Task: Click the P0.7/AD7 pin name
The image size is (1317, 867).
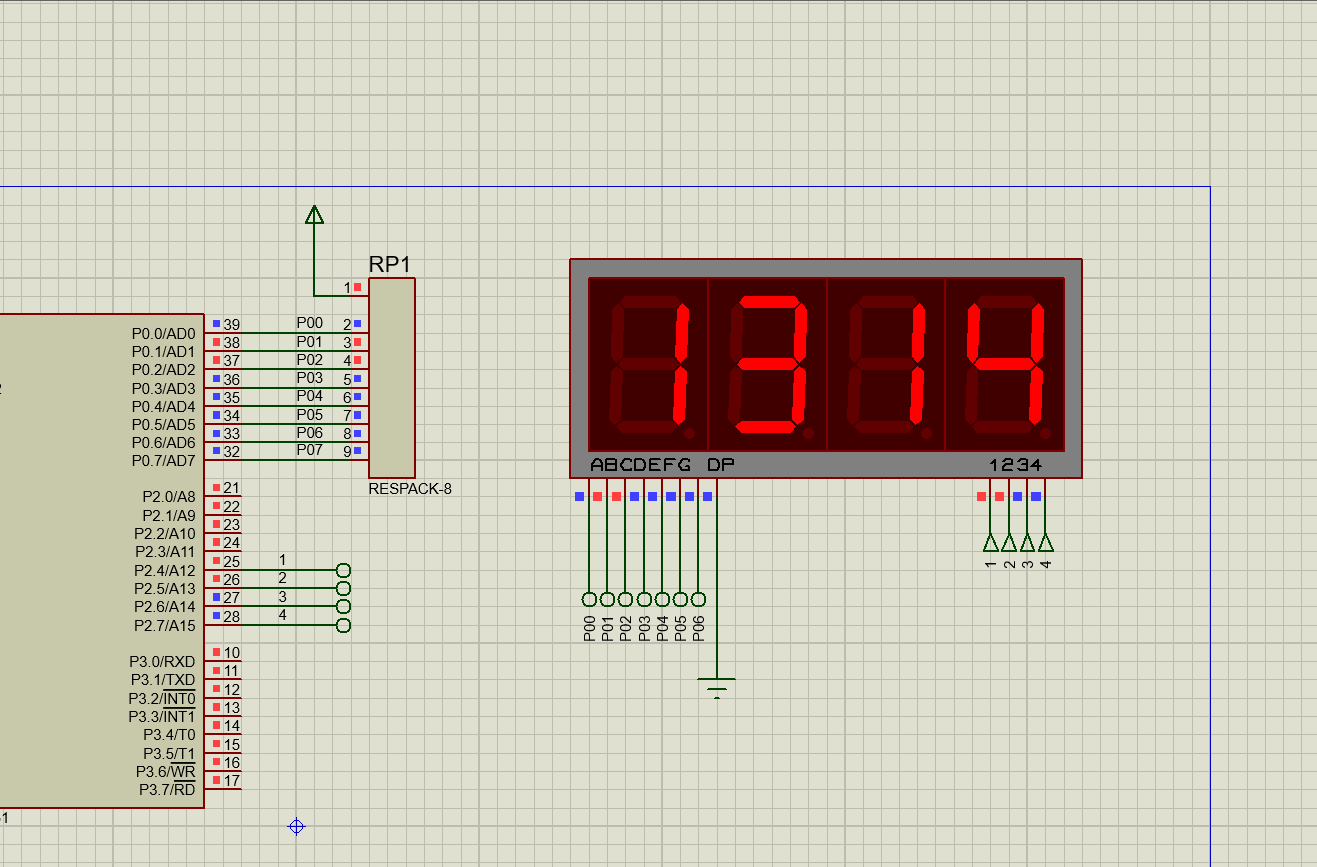Action: (163, 460)
